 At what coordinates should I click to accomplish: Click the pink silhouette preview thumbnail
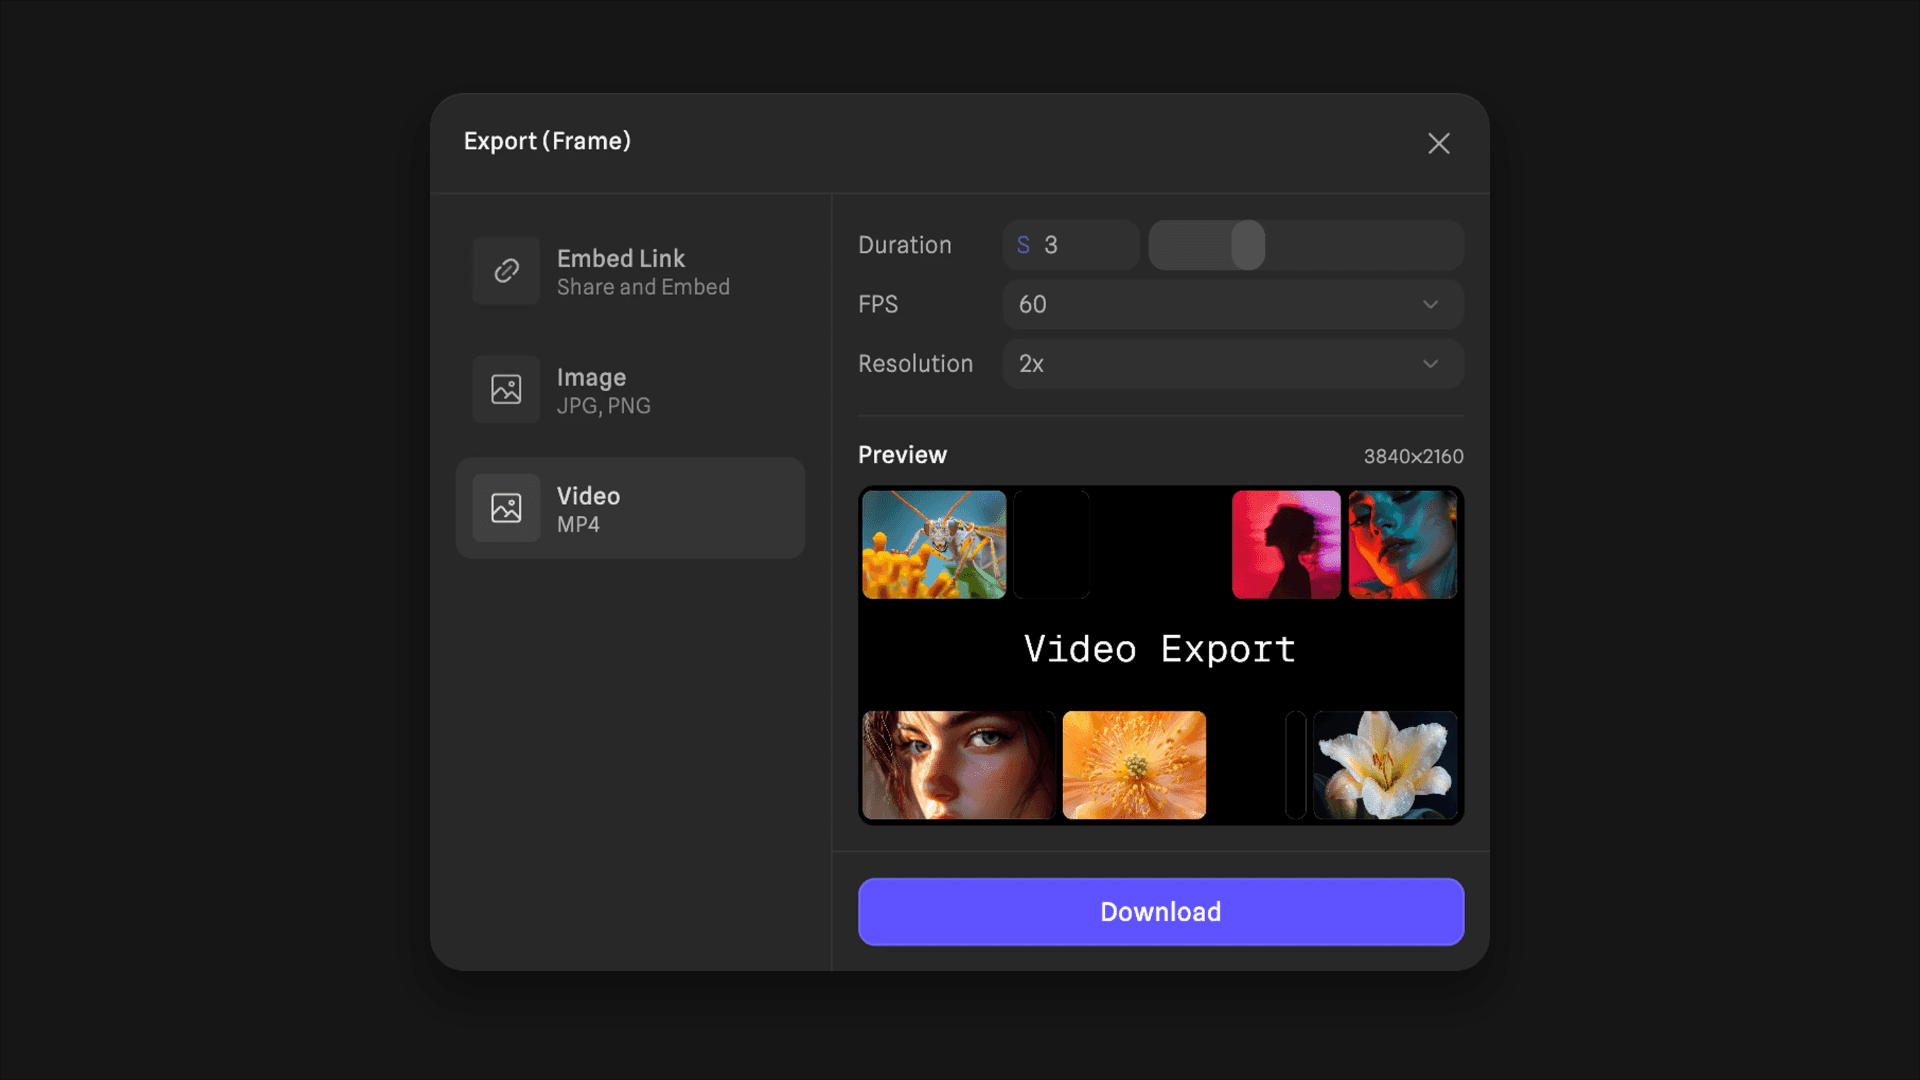point(1286,545)
